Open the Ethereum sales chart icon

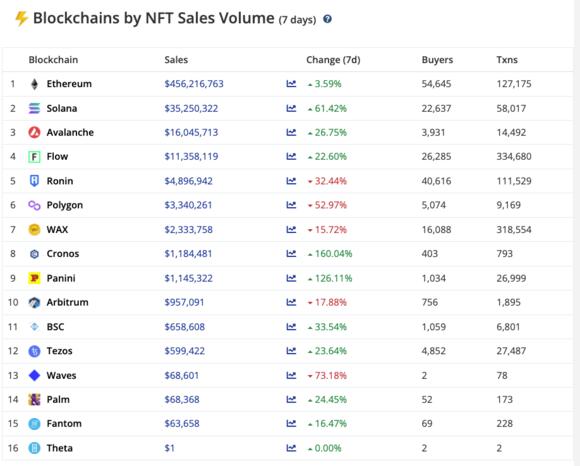(291, 84)
